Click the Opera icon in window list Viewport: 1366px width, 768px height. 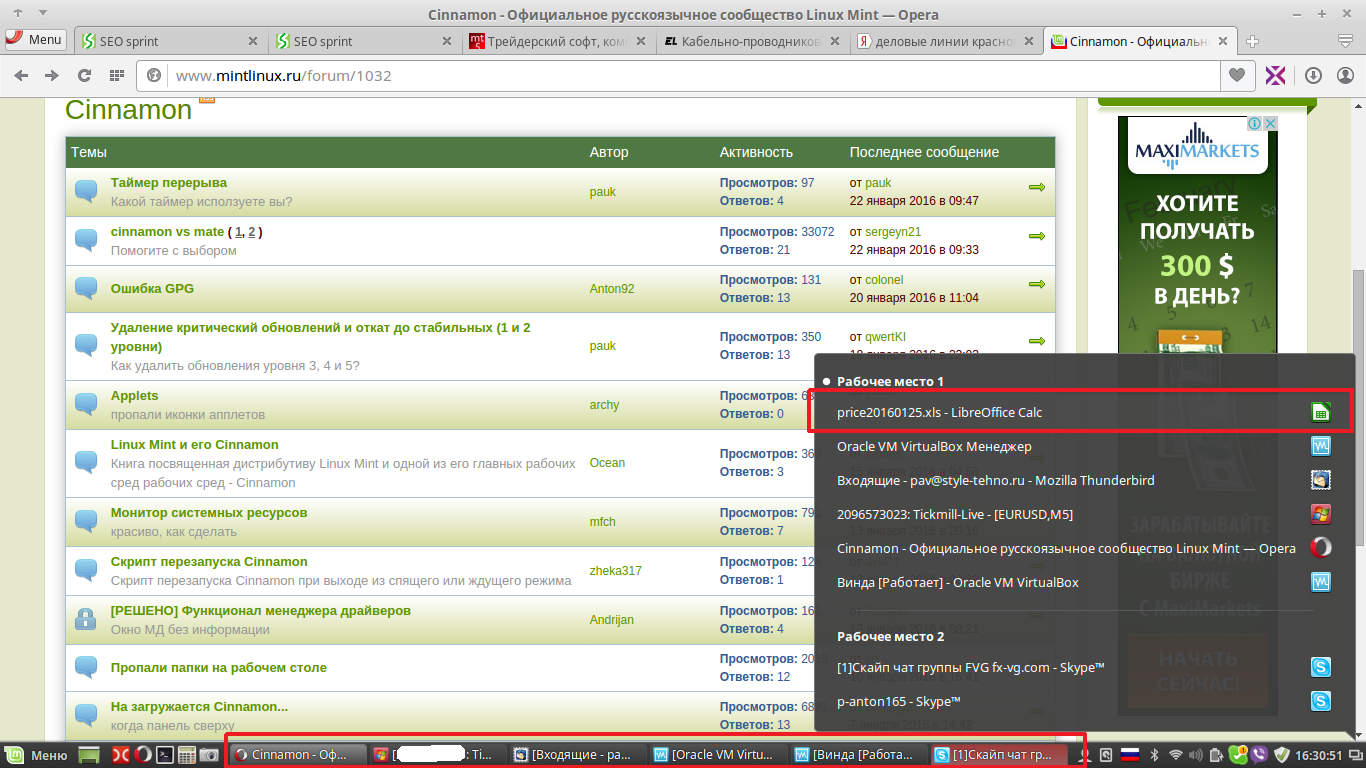tap(1321, 548)
